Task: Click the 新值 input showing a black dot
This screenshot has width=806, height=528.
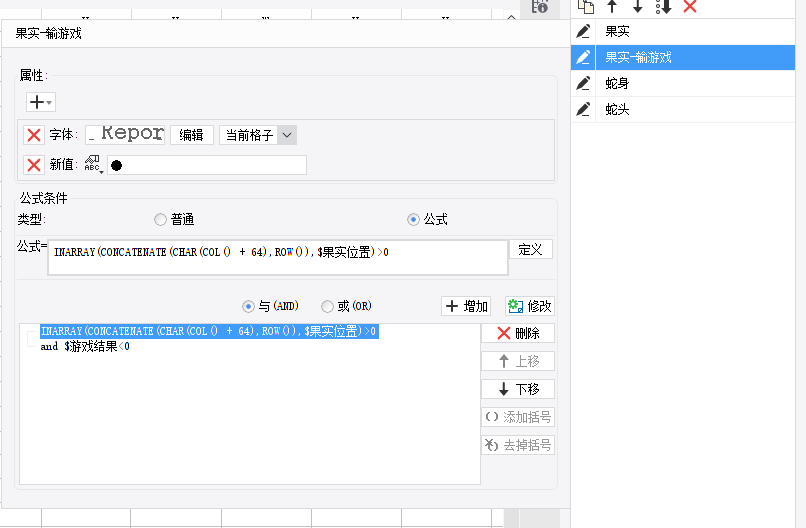Action: 207,165
